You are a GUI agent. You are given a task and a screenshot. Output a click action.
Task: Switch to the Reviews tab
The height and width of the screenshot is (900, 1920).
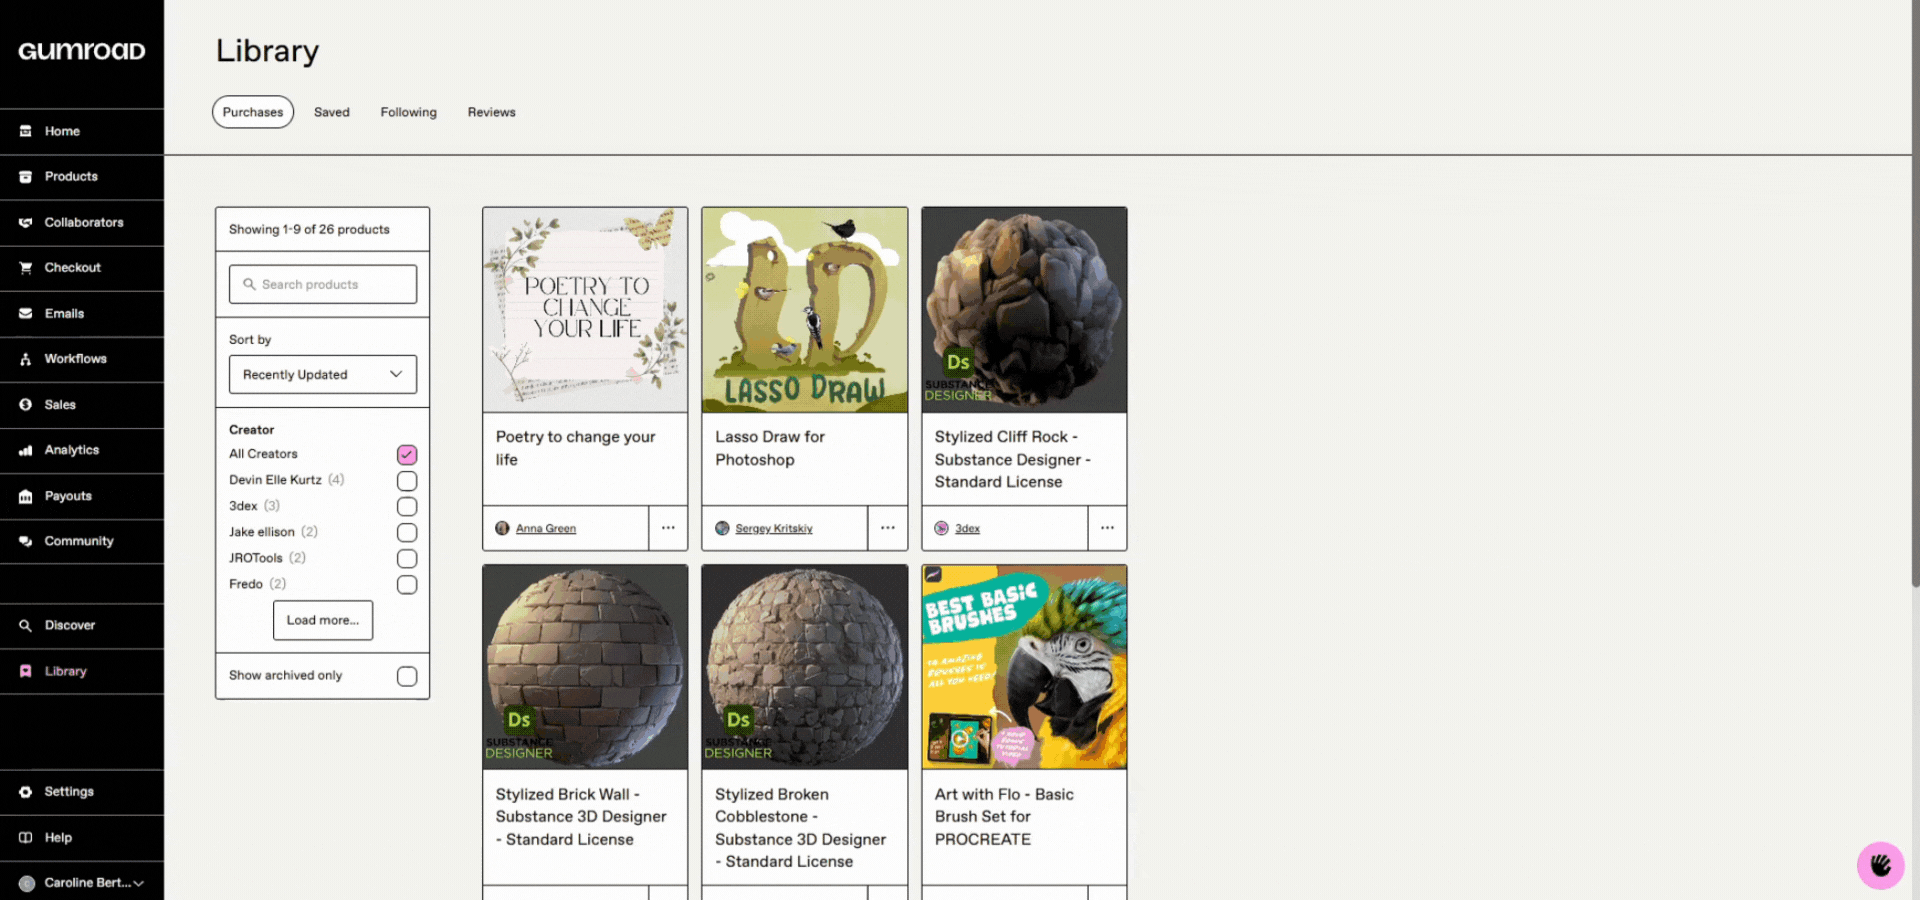491,112
